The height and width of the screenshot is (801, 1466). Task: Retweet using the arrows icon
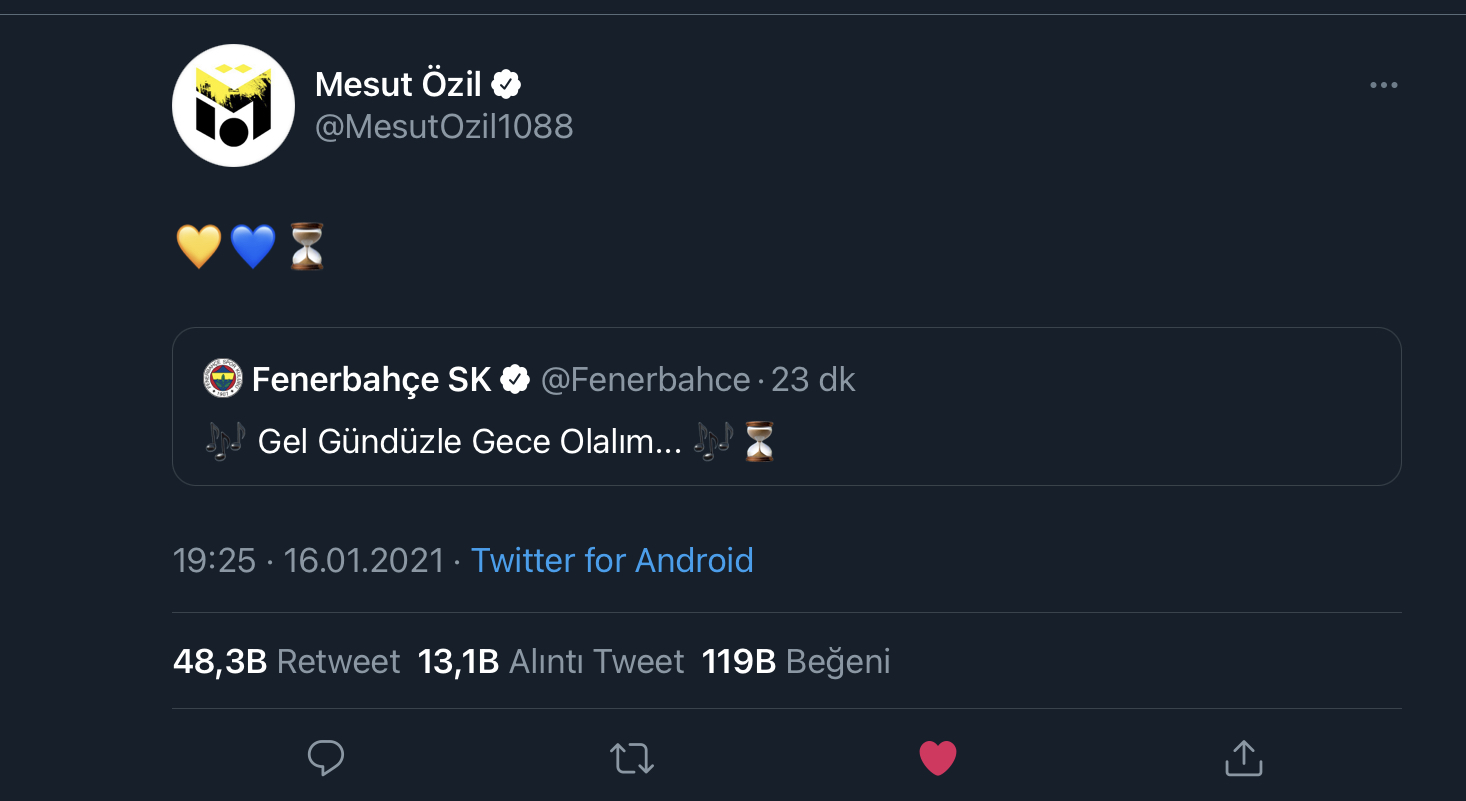pos(632,758)
